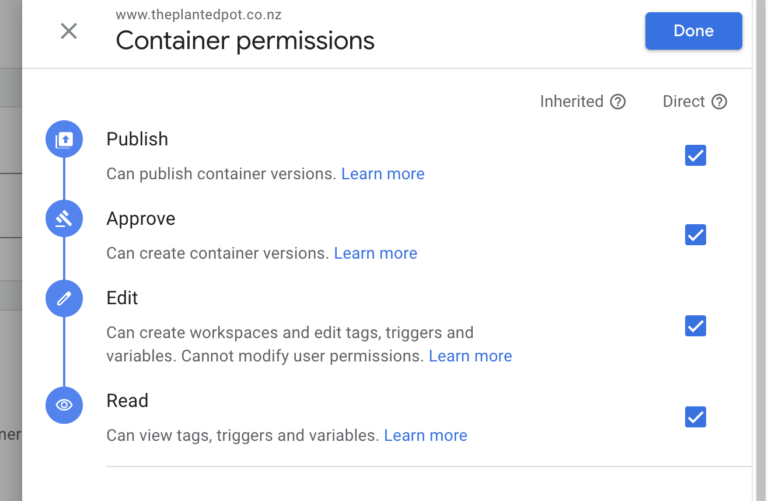Open Learn more link for Publish

[383, 174]
